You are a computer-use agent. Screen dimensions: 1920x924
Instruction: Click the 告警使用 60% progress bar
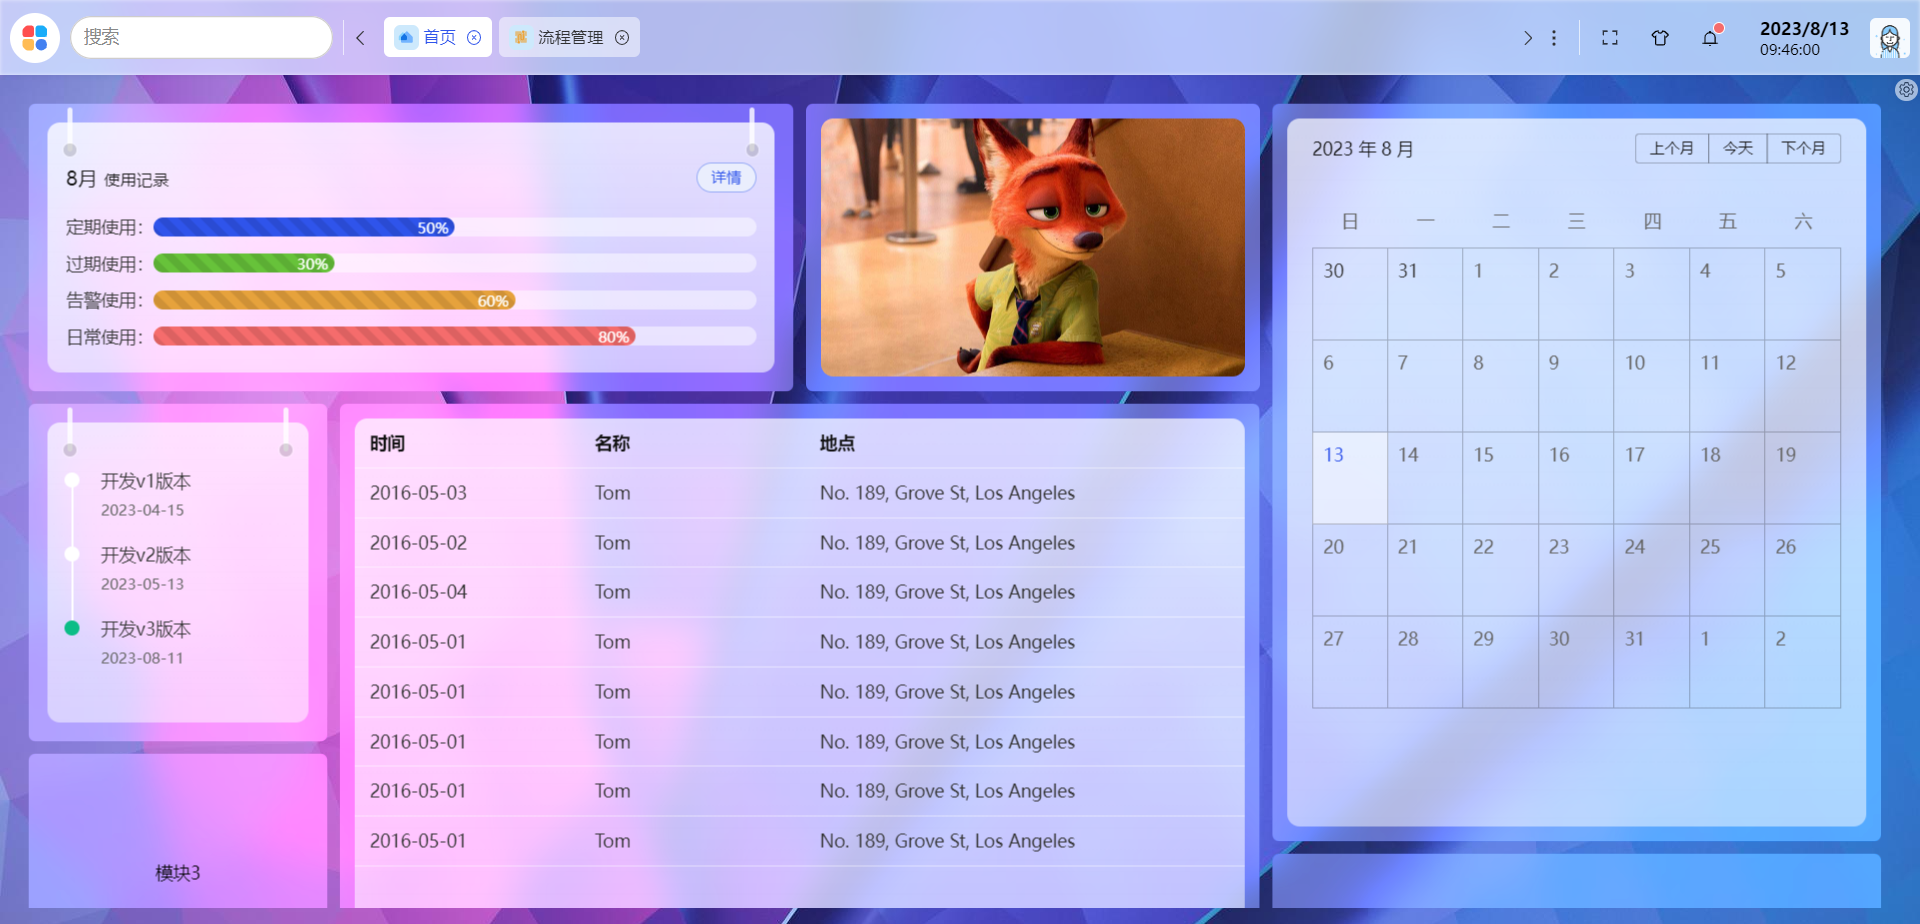455,301
